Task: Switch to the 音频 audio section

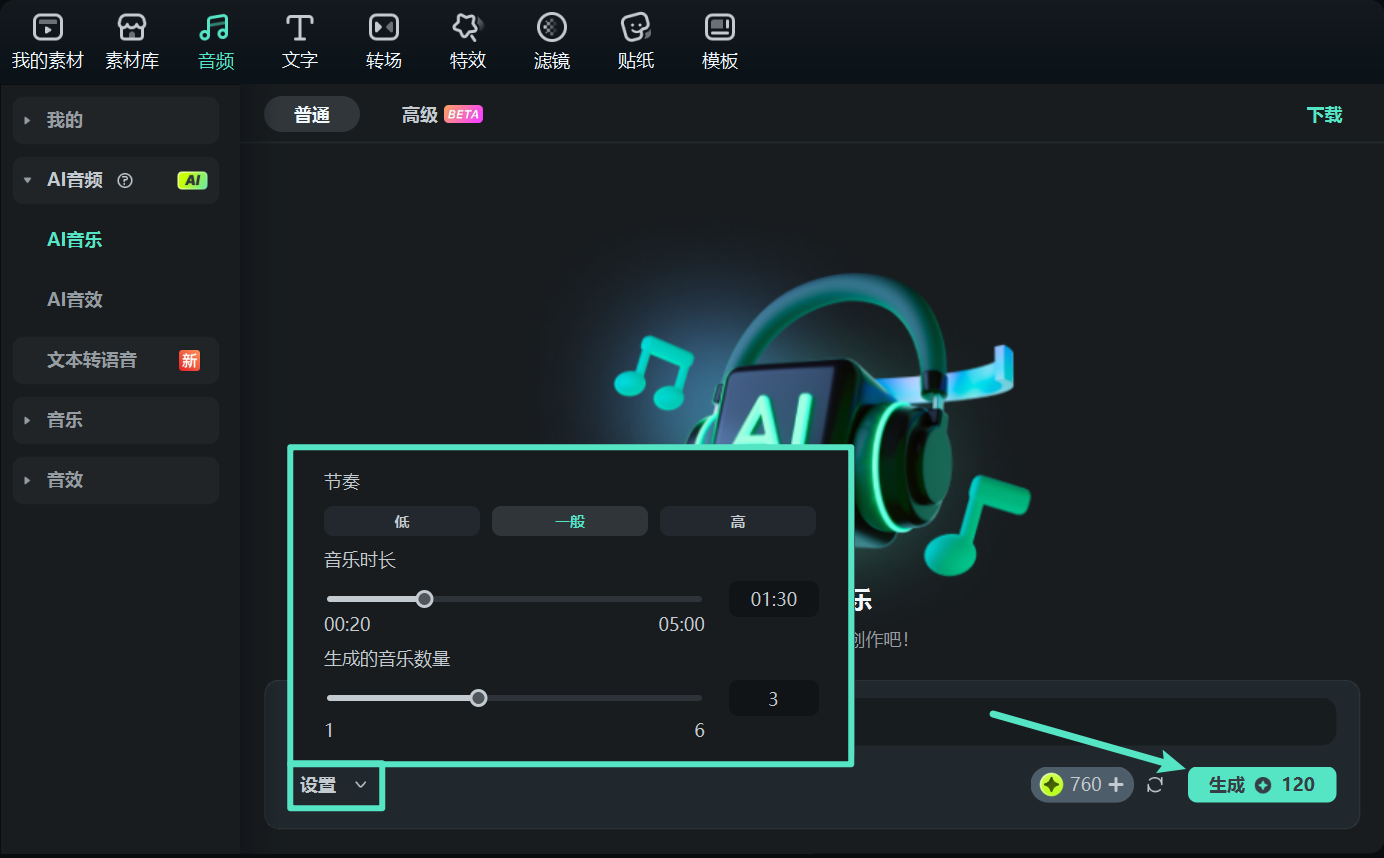Action: pyautogui.click(x=214, y=38)
